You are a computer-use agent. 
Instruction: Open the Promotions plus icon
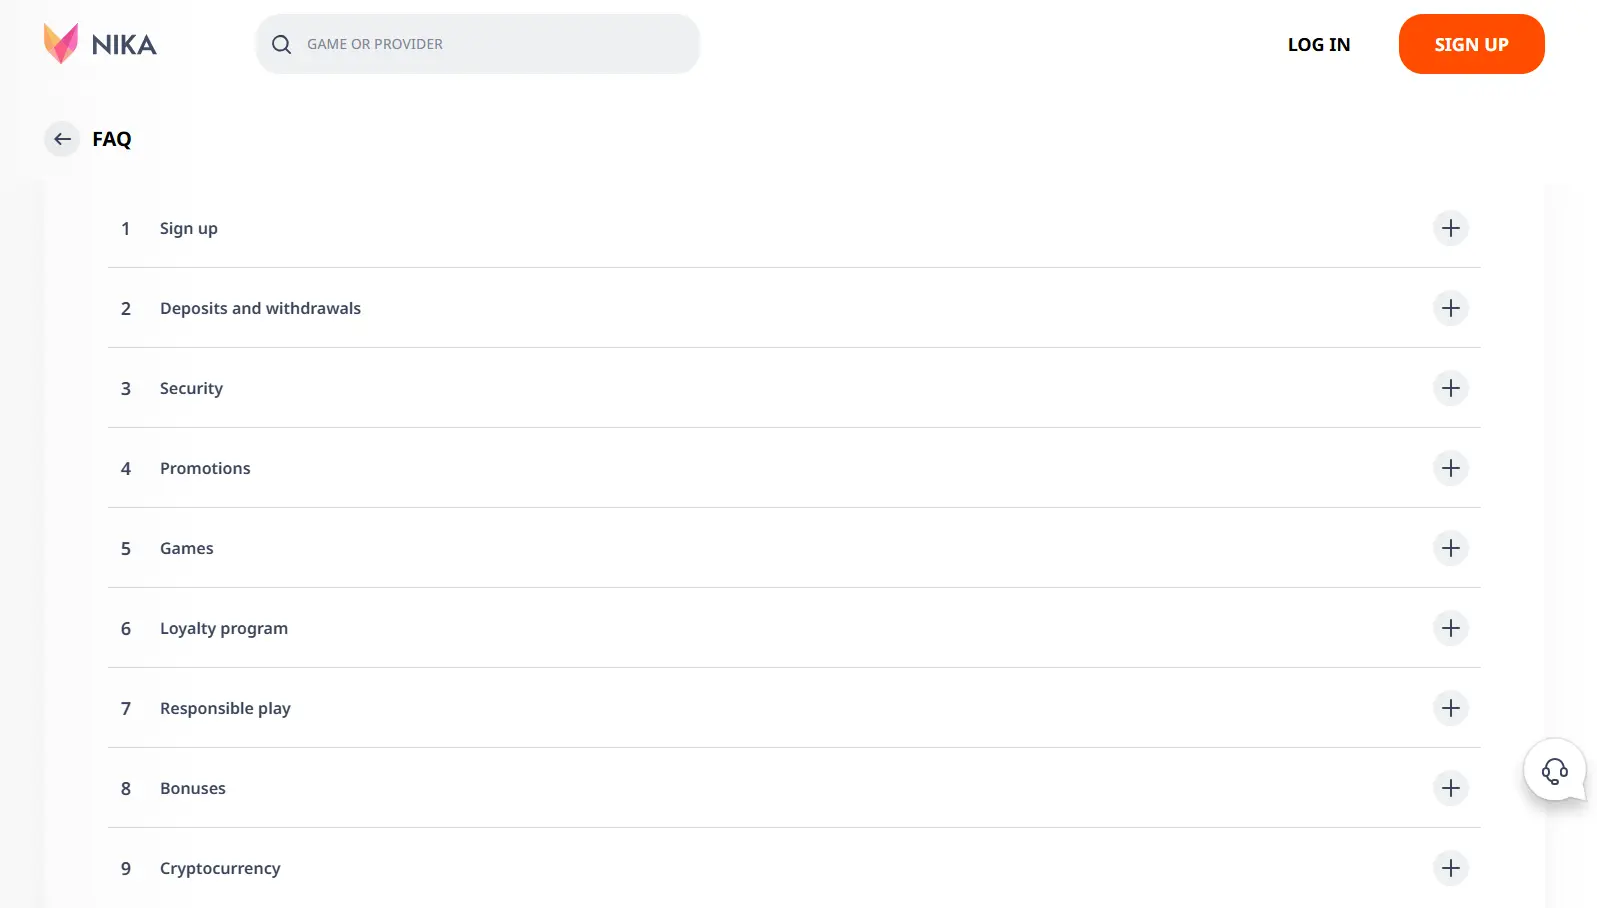[x=1450, y=468]
